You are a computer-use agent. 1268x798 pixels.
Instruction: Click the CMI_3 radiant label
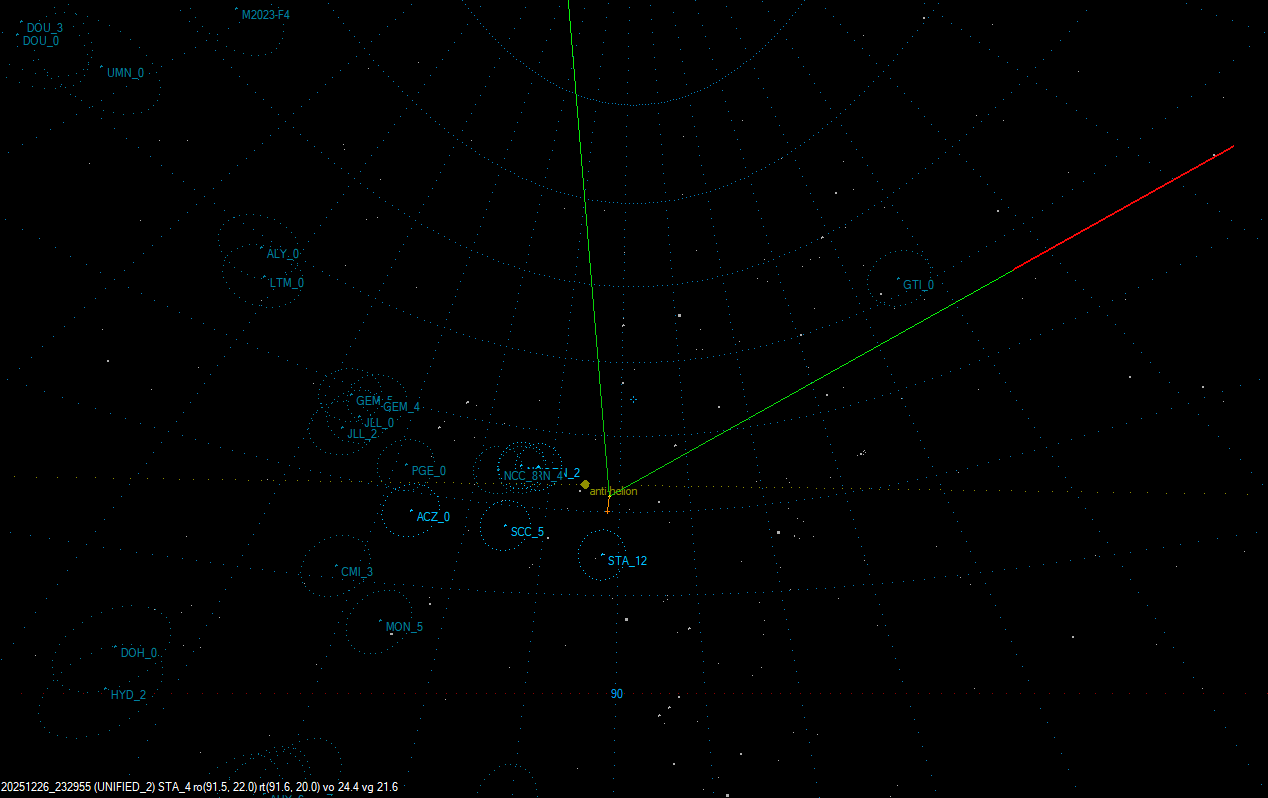click(x=357, y=572)
